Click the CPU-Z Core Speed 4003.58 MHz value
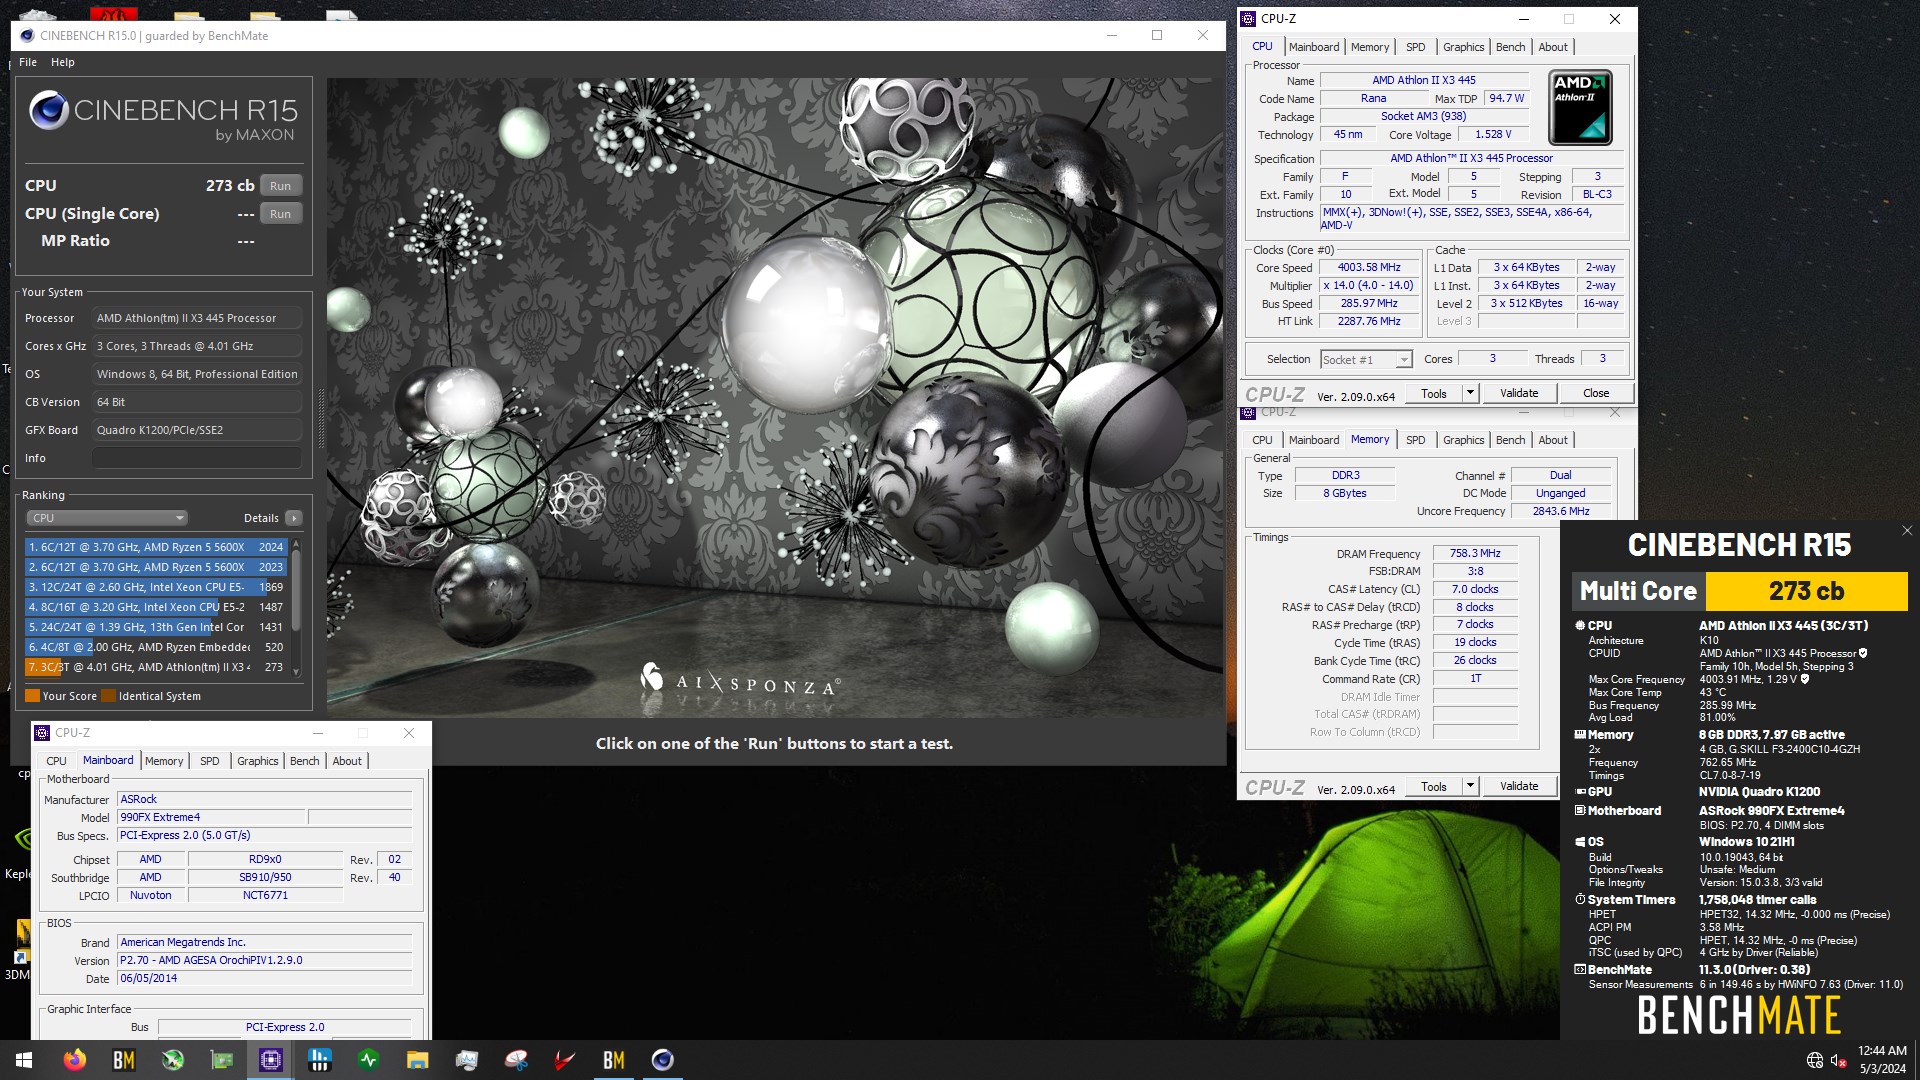Image resolution: width=1920 pixels, height=1080 pixels. tap(1369, 268)
